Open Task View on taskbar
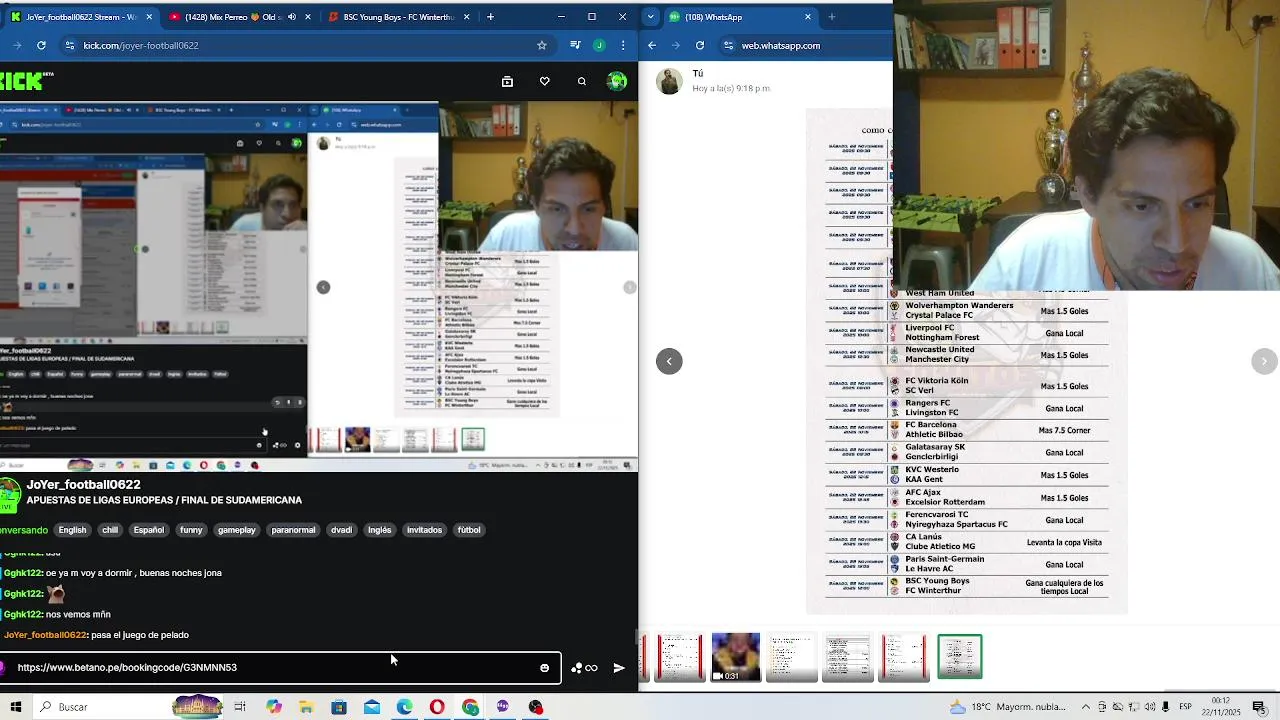1280x720 pixels. click(x=240, y=707)
